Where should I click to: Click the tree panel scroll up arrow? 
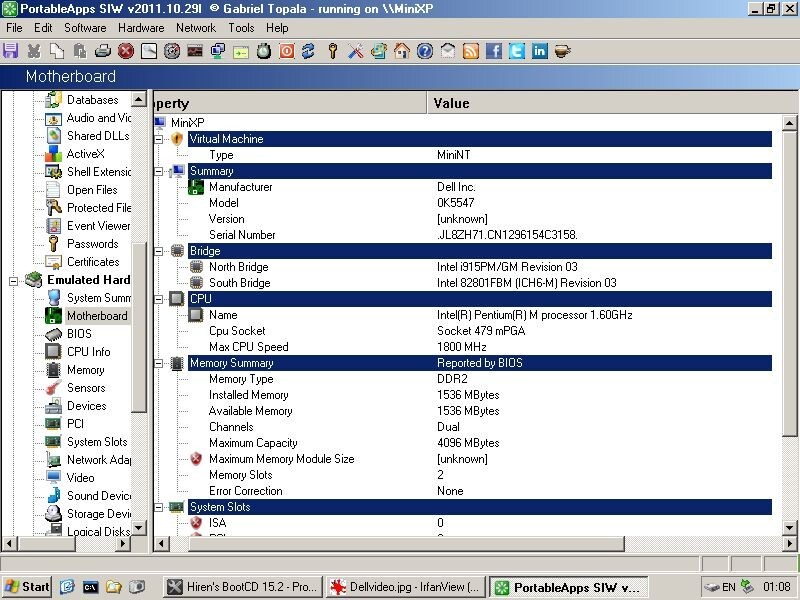tap(139, 99)
